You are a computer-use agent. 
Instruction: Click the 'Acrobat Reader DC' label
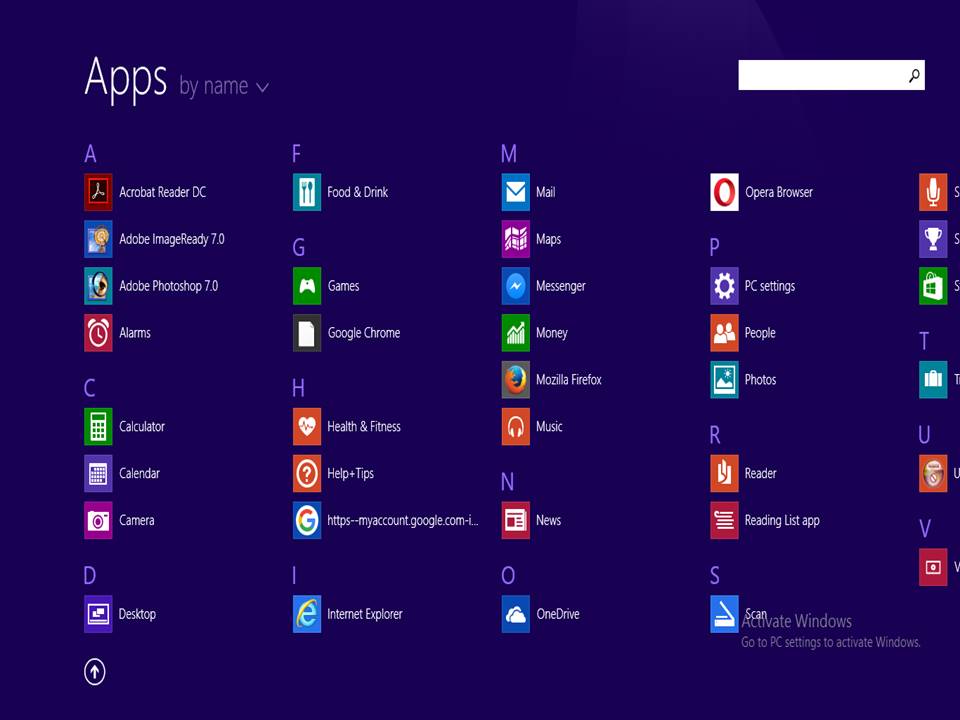(162, 192)
